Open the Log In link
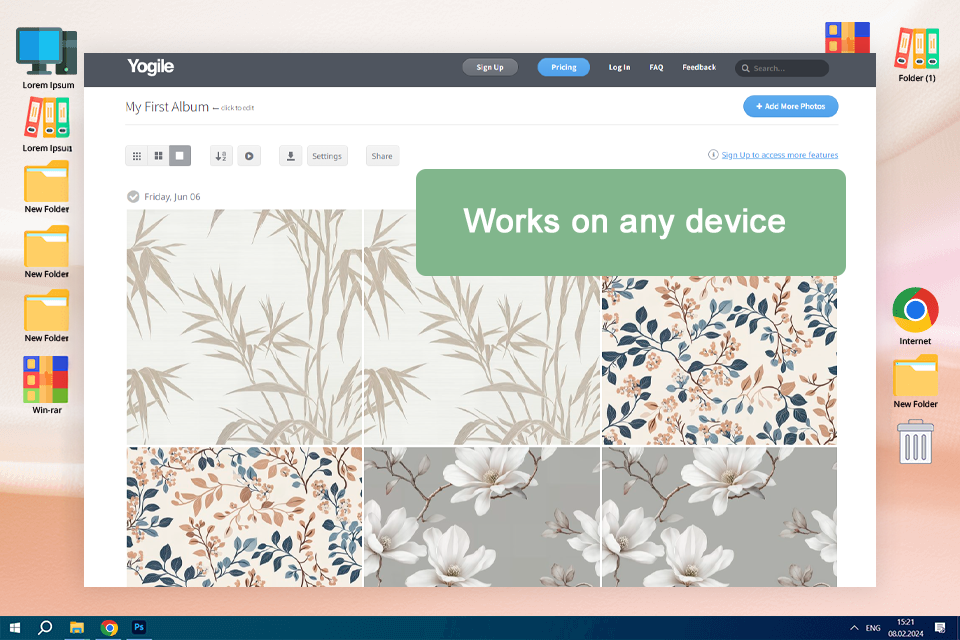Image resolution: width=960 pixels, height=640 pixels. tap(619, 67)
